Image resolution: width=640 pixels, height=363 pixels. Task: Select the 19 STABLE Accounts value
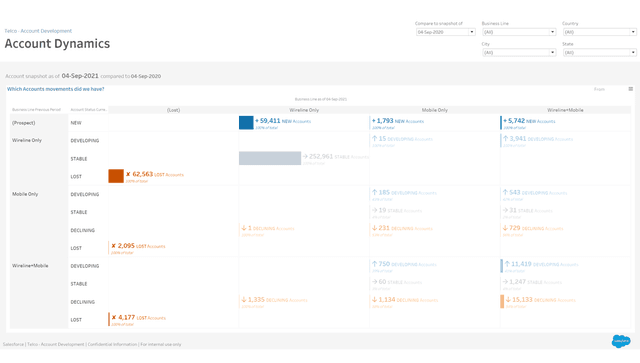click(397, 210)
